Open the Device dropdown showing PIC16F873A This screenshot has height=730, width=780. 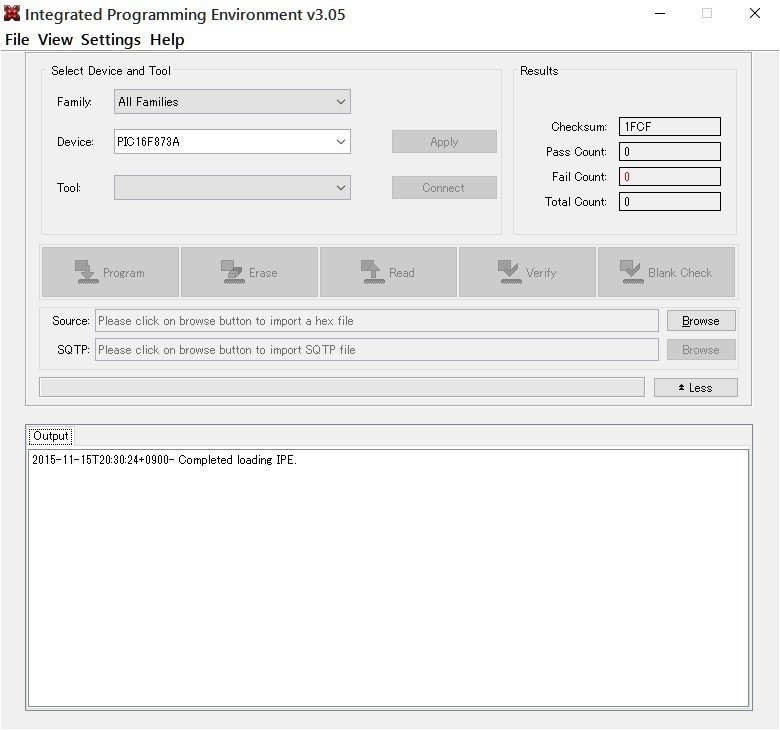232,142
